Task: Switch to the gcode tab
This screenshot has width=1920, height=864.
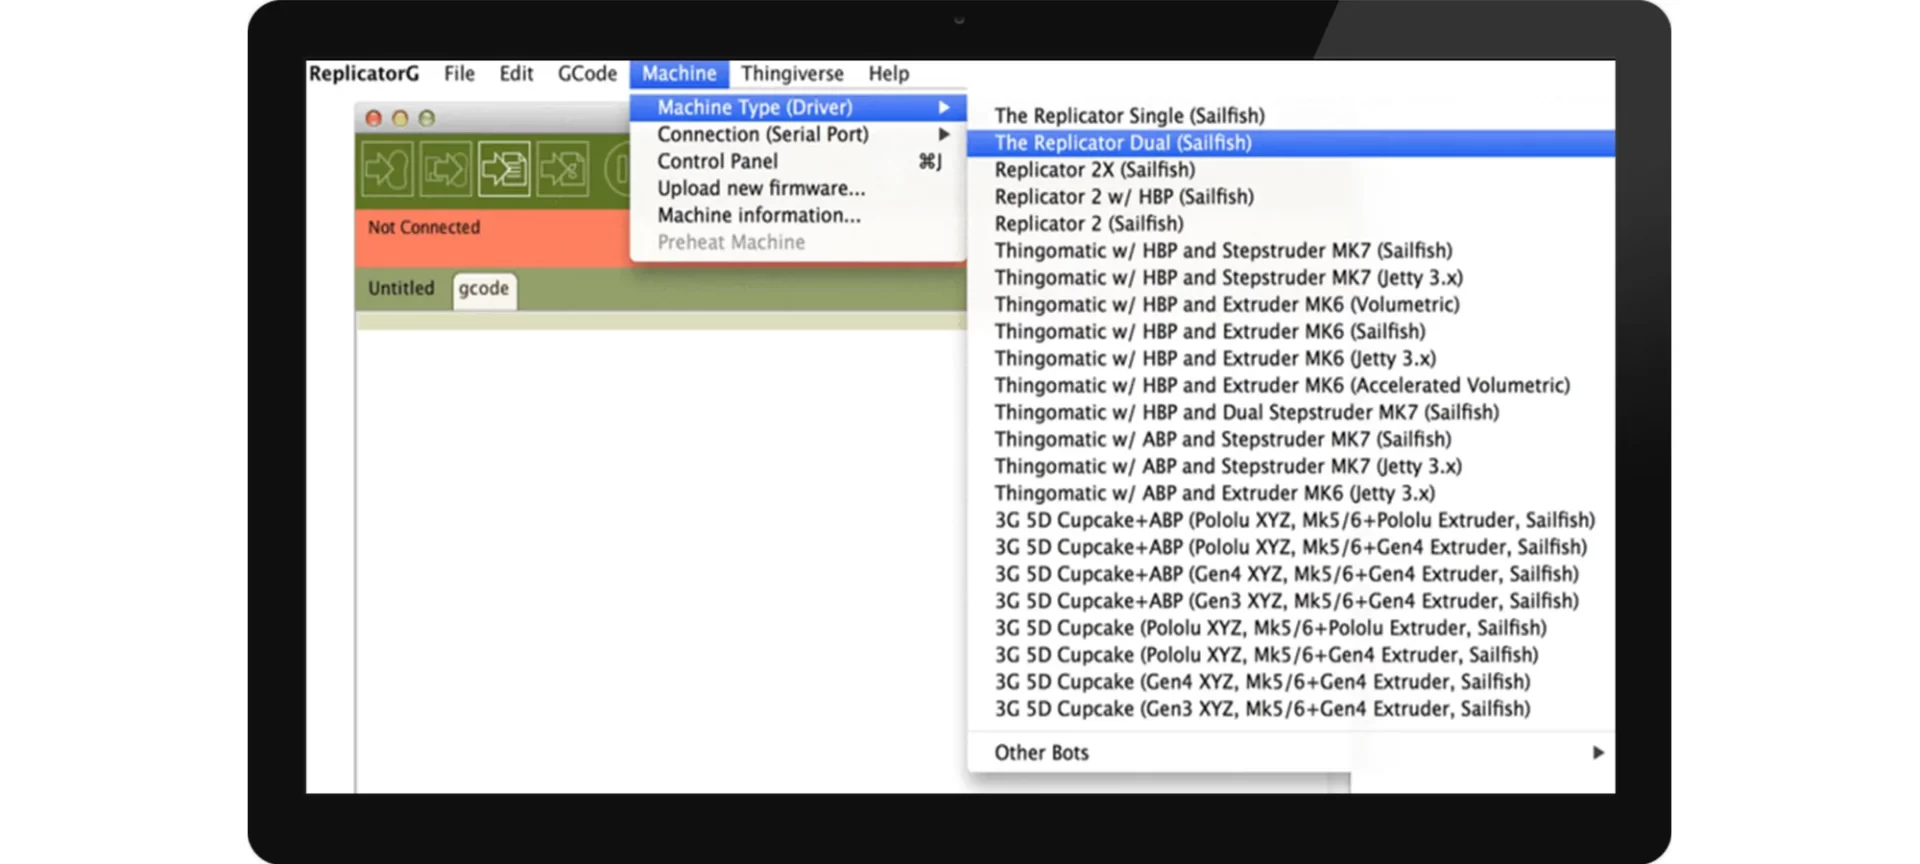Action: point(484,289)
